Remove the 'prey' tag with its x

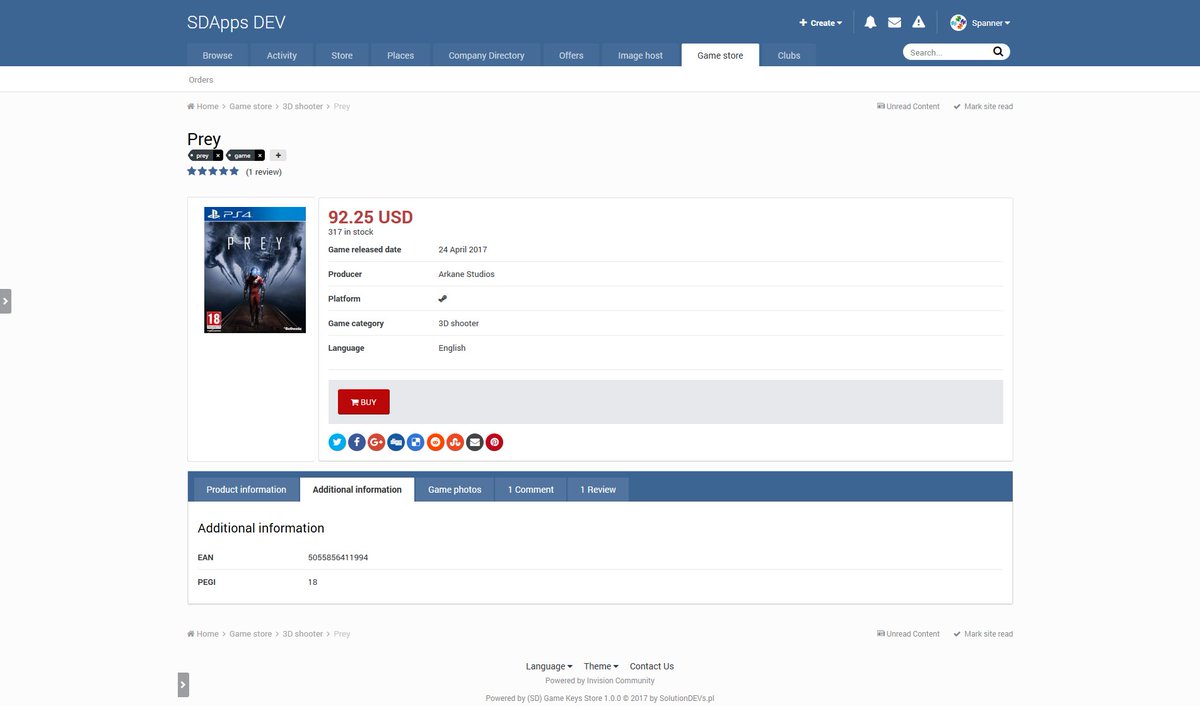pyautogui.click(x=218, y=156)
